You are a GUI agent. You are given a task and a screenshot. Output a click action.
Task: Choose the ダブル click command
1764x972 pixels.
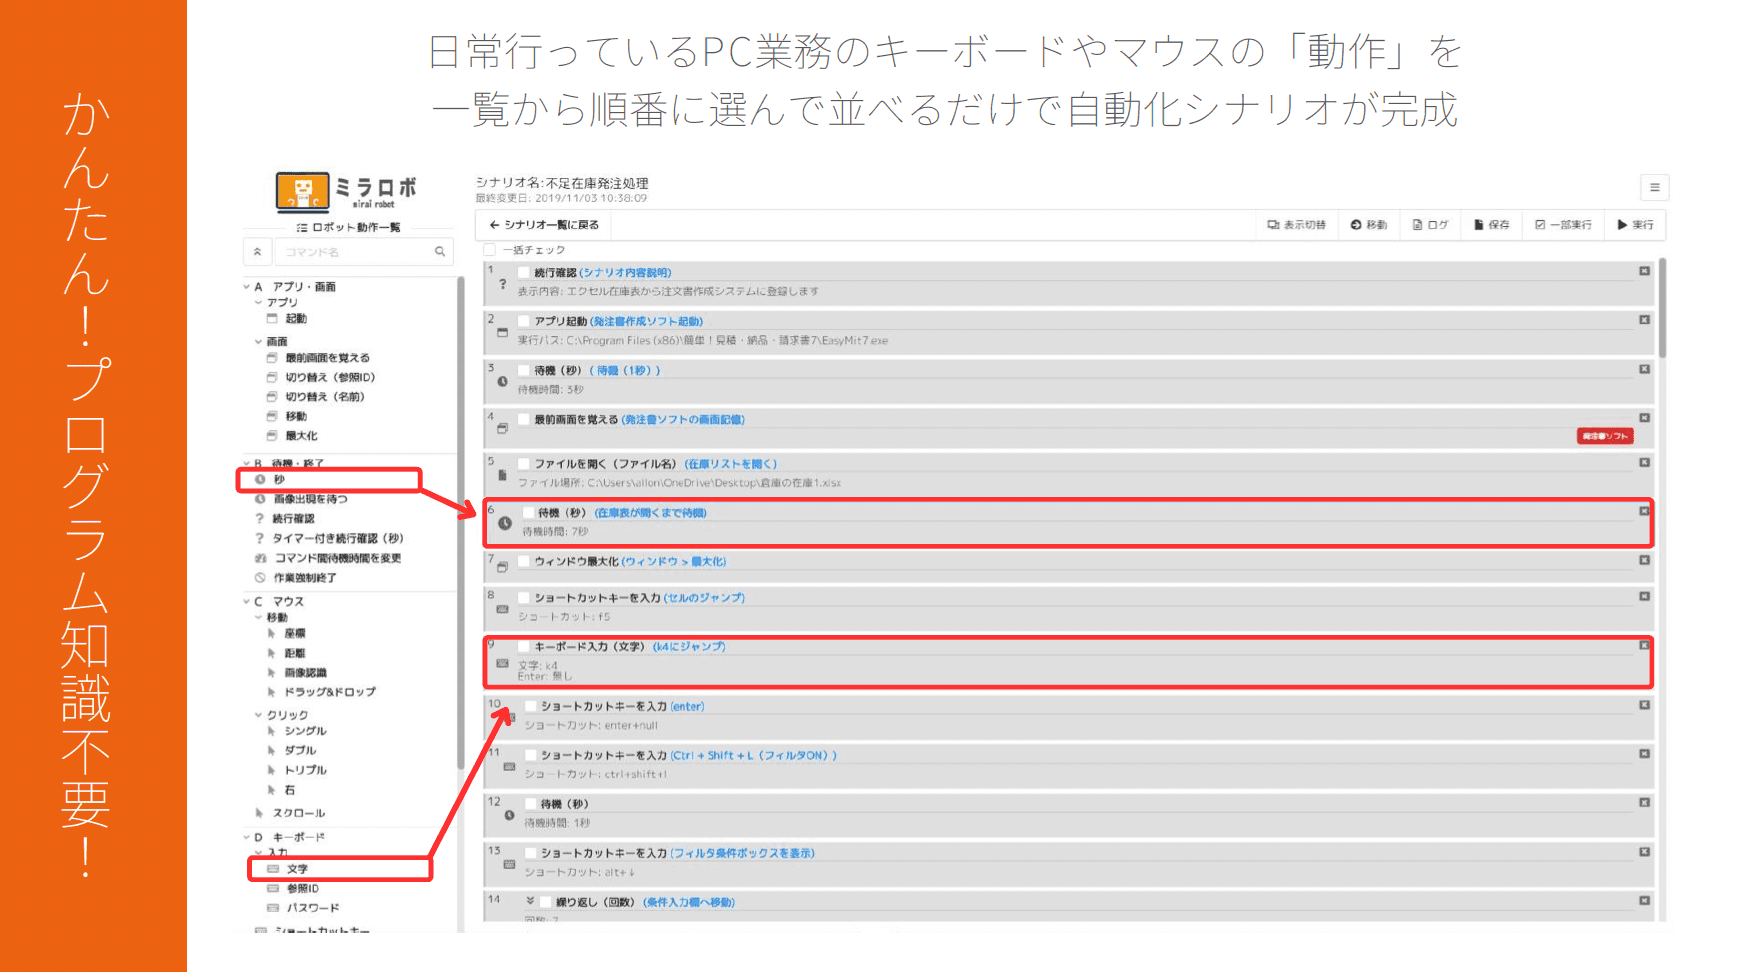coord(300,750)
